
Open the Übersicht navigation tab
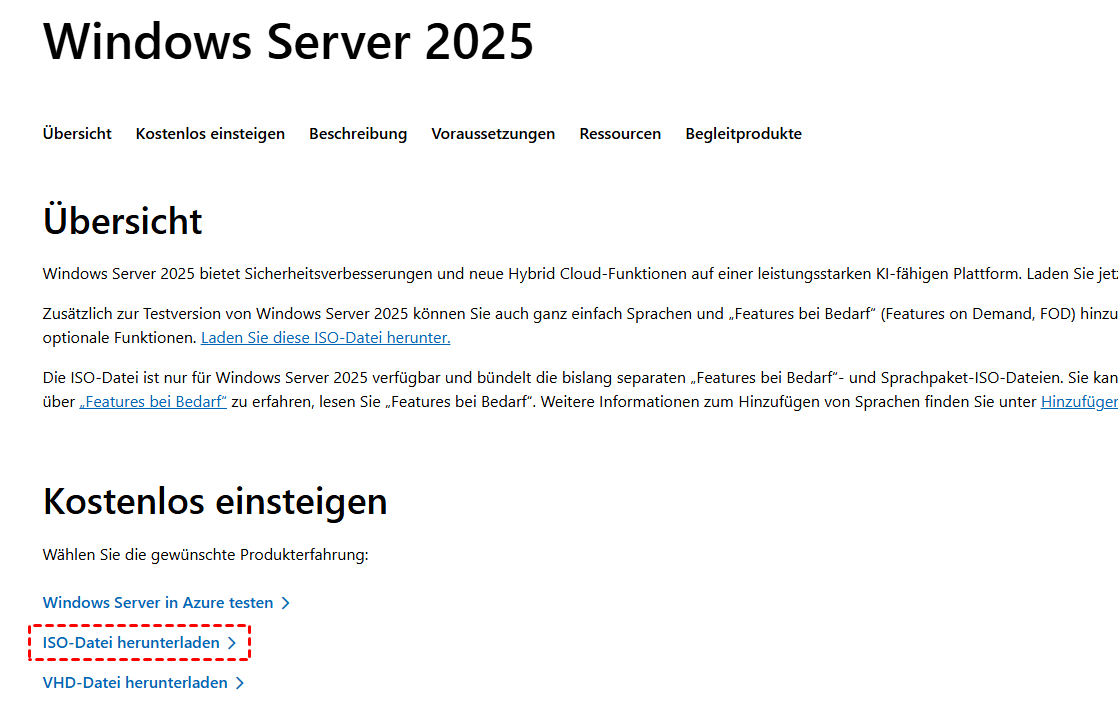[x=77, y=134]
